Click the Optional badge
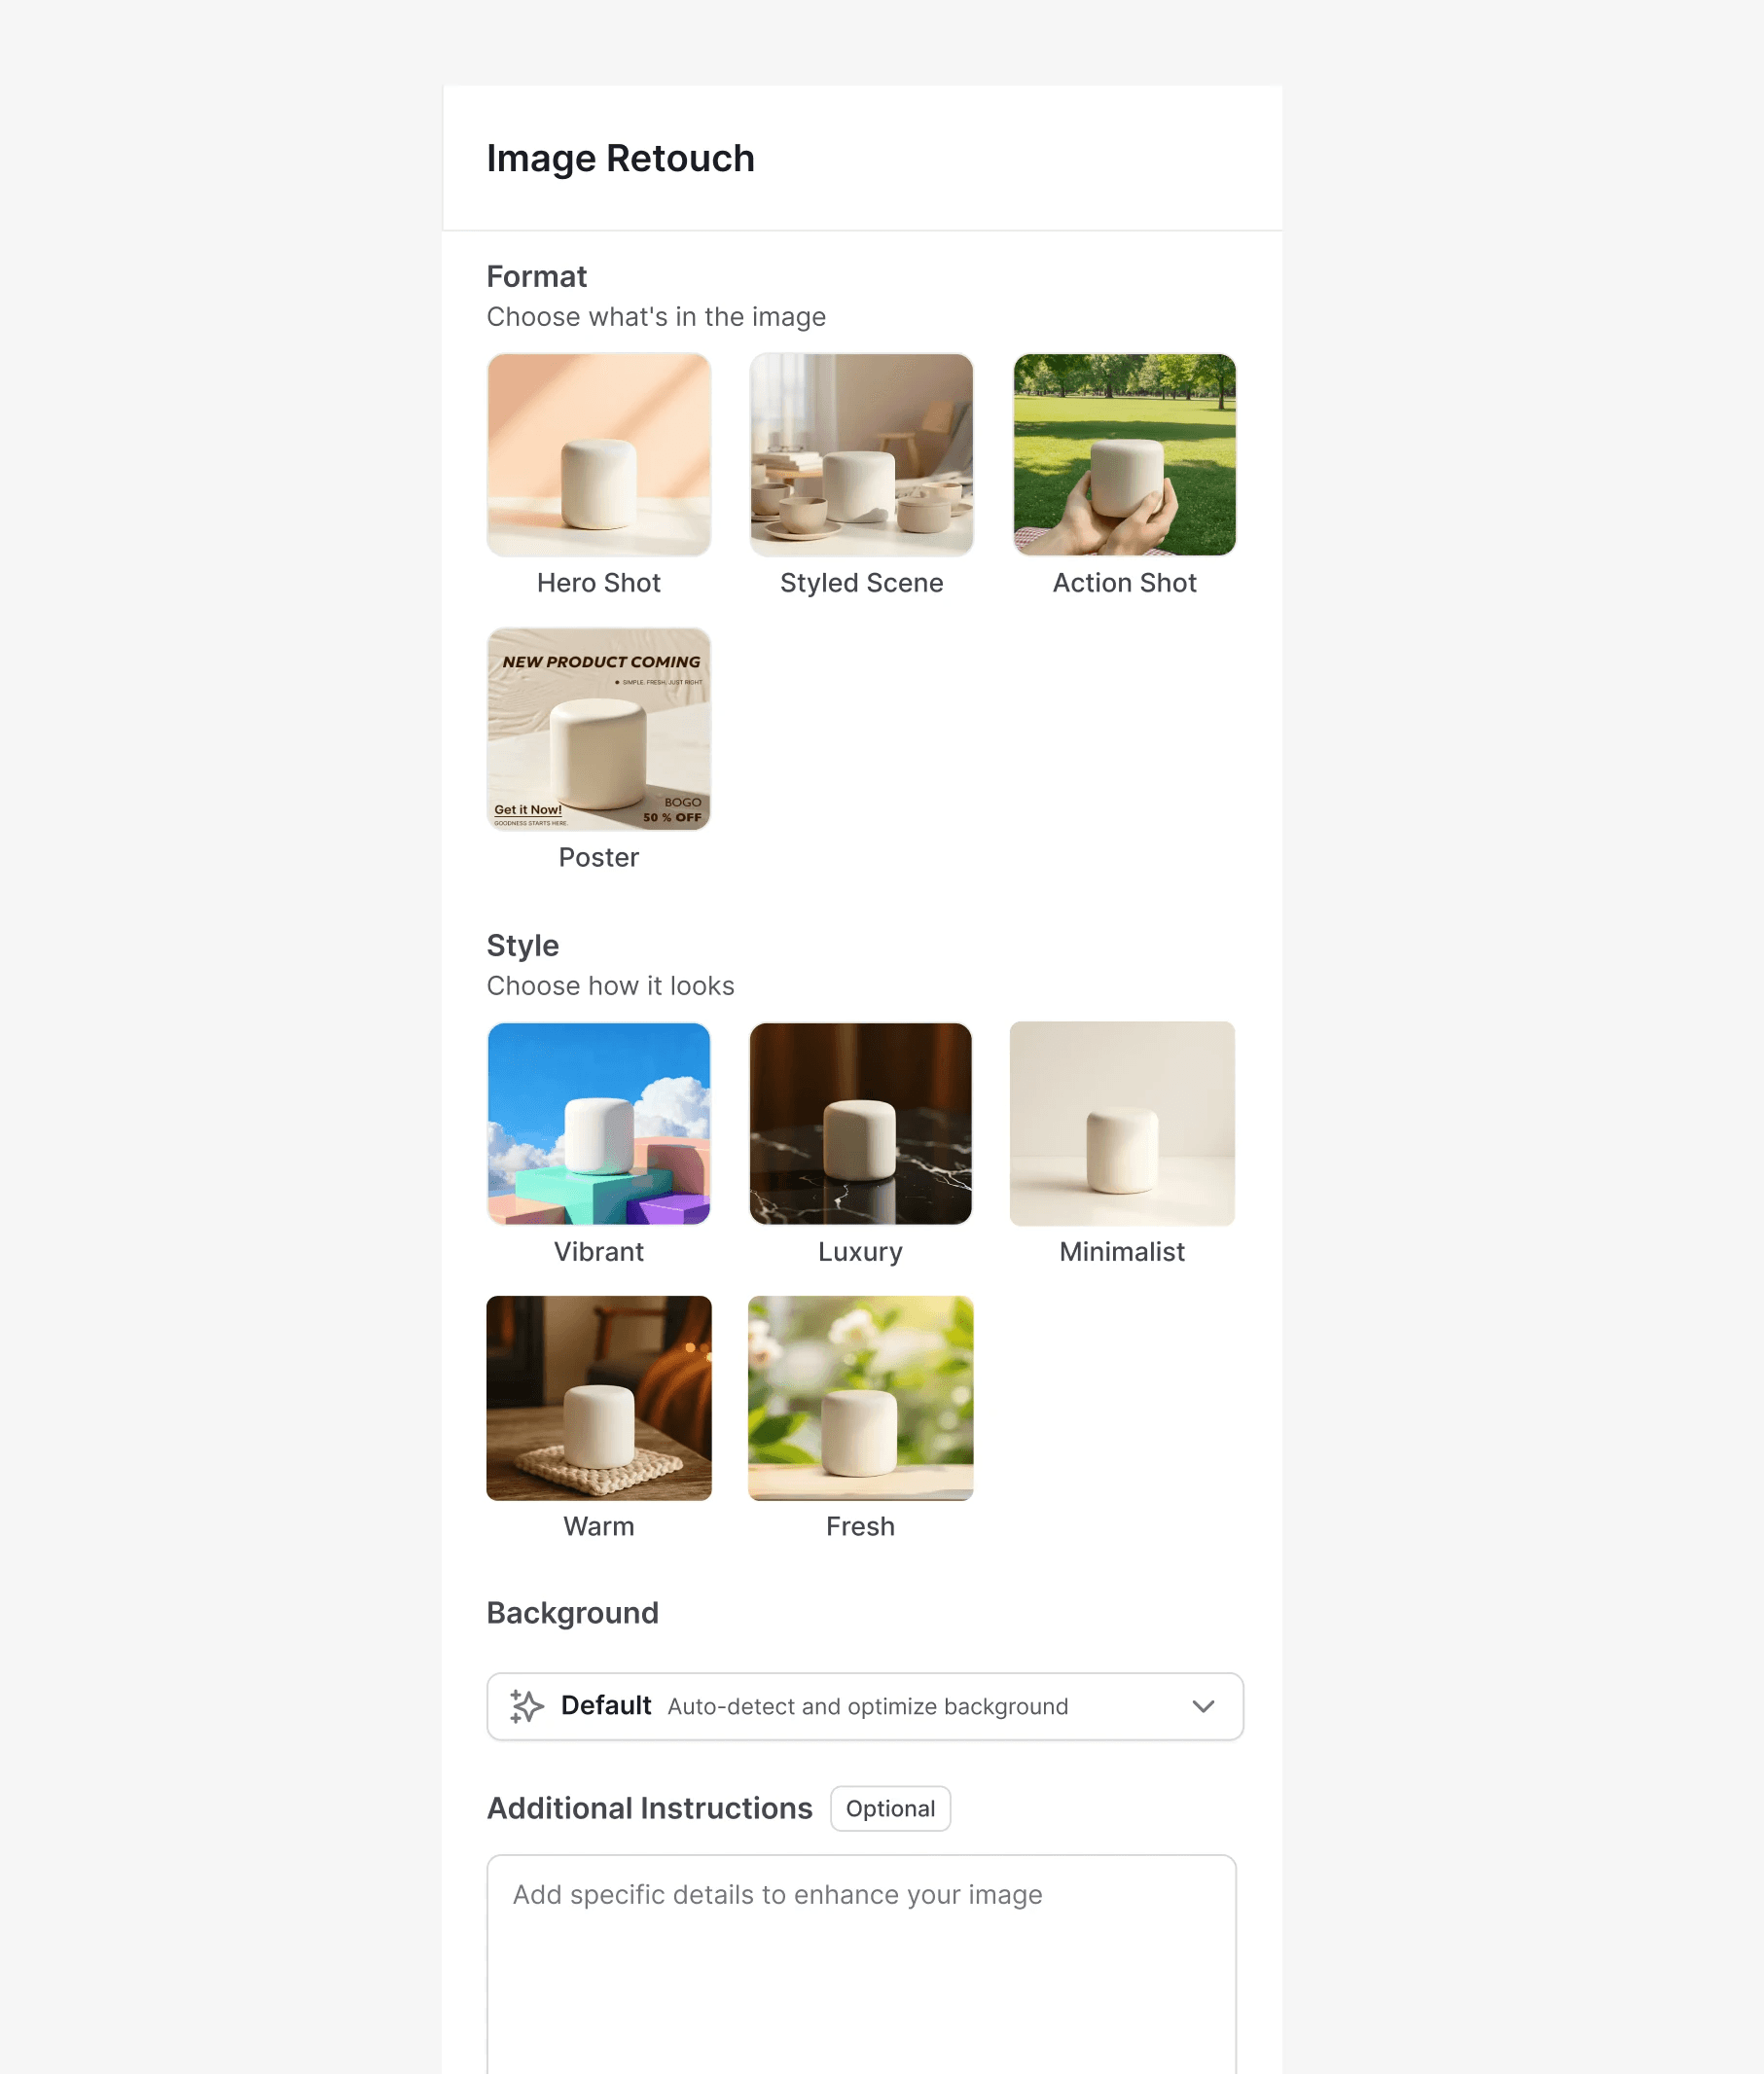 [x=890, y=1808]
